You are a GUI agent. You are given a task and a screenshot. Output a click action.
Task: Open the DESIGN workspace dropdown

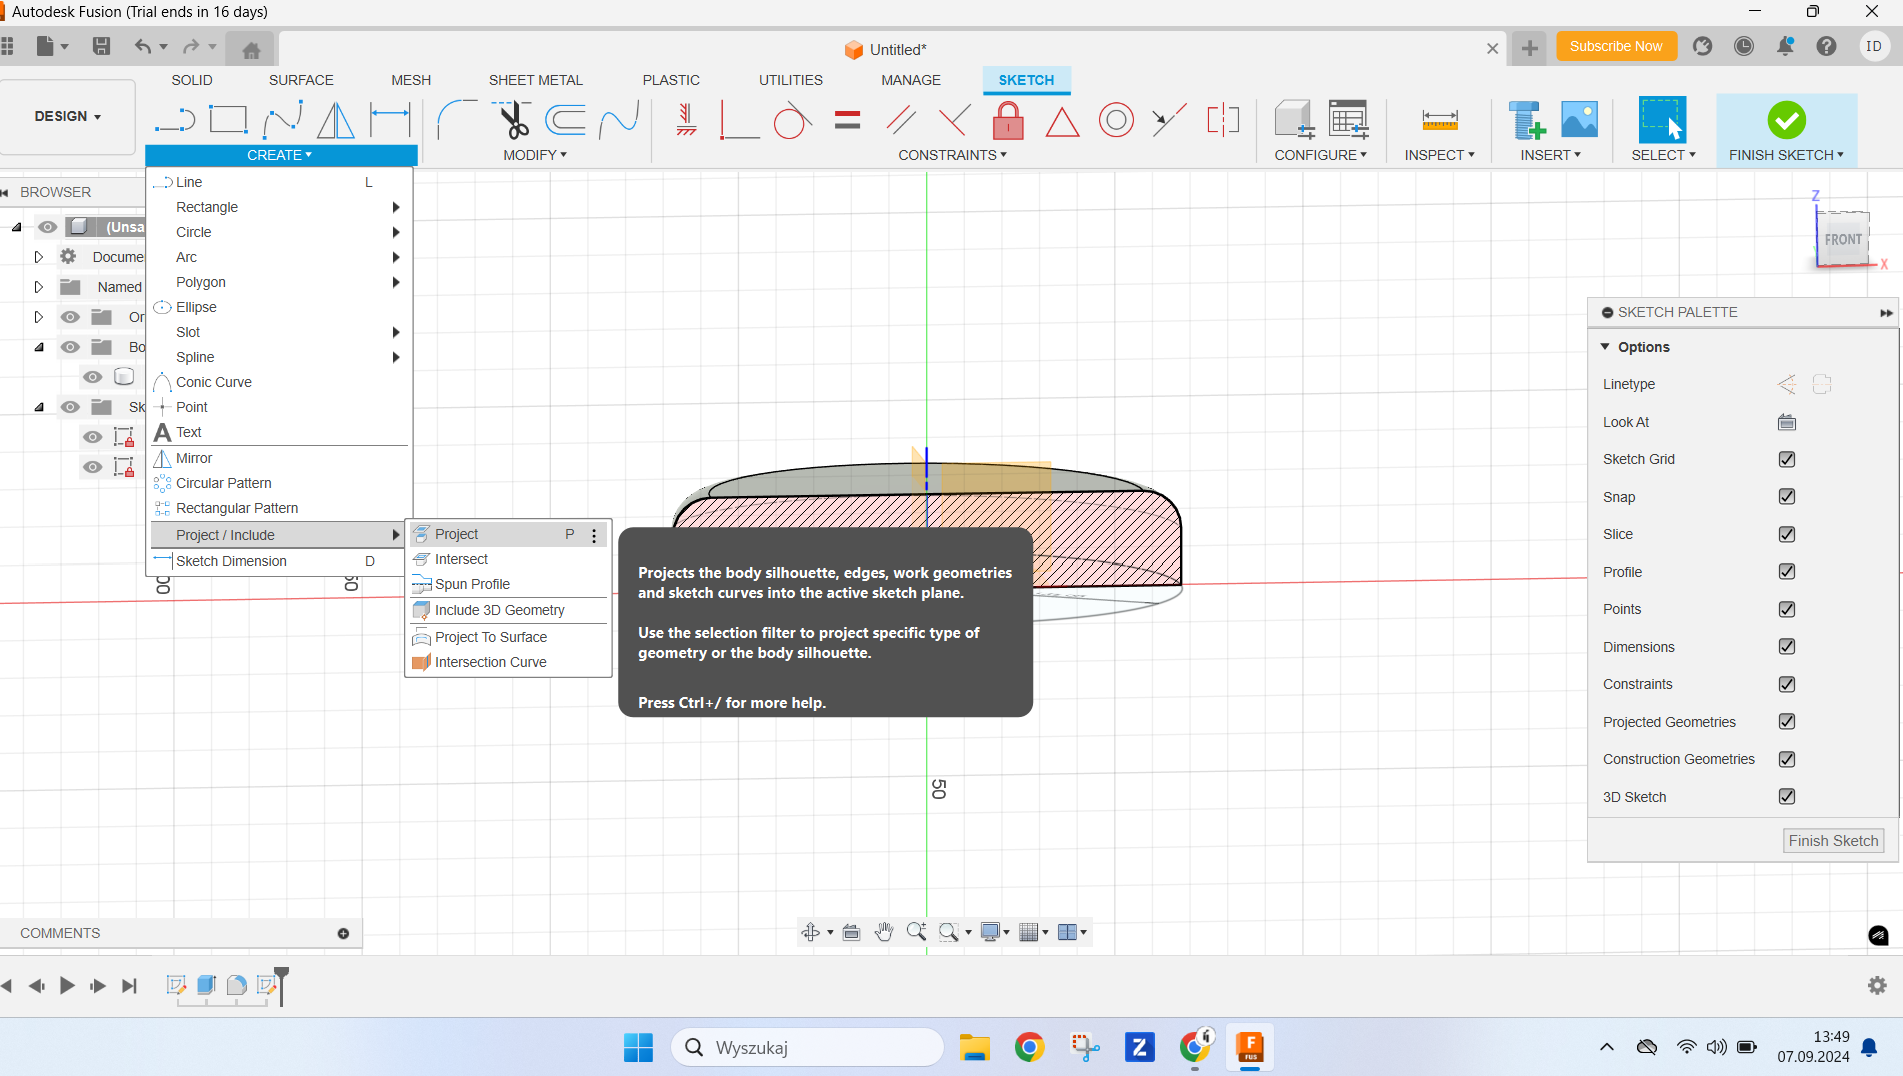tap(67, 116)
